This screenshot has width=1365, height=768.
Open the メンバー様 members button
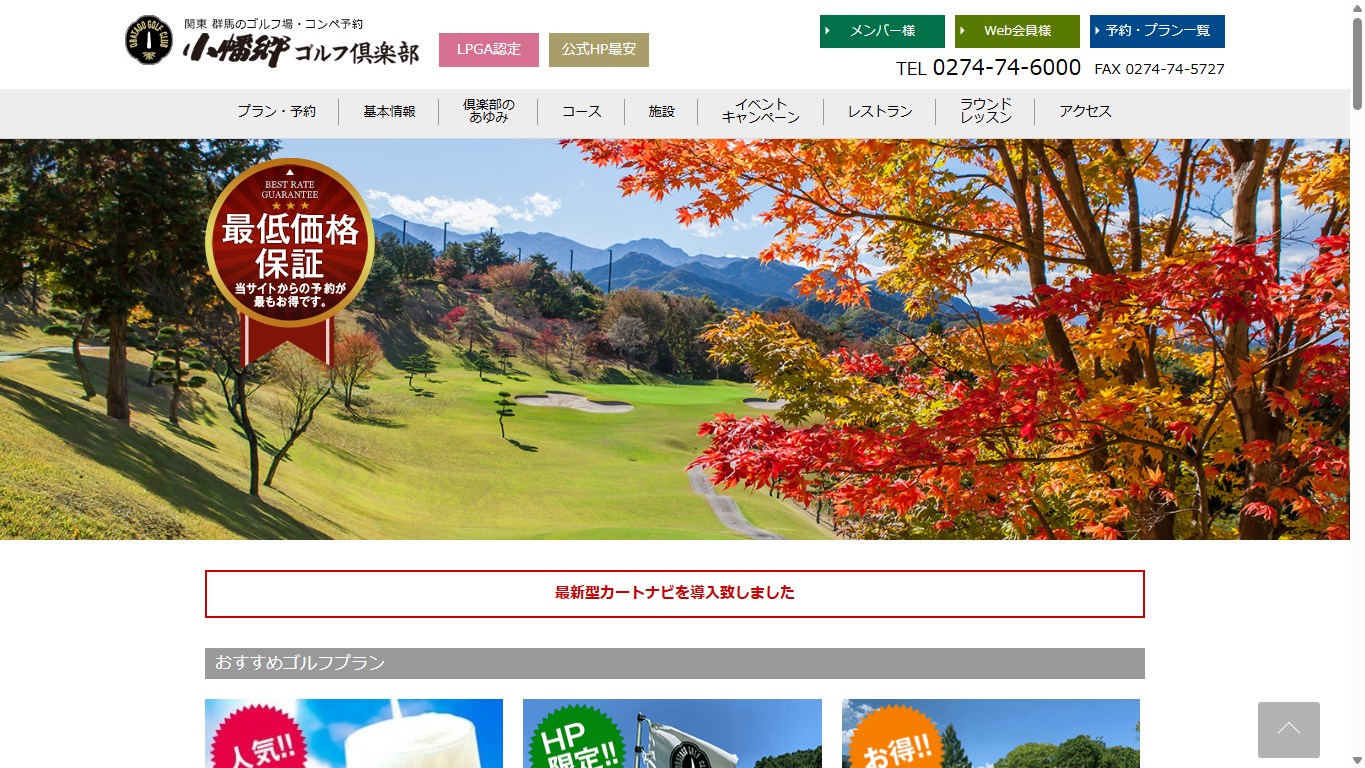pos(882,31)
